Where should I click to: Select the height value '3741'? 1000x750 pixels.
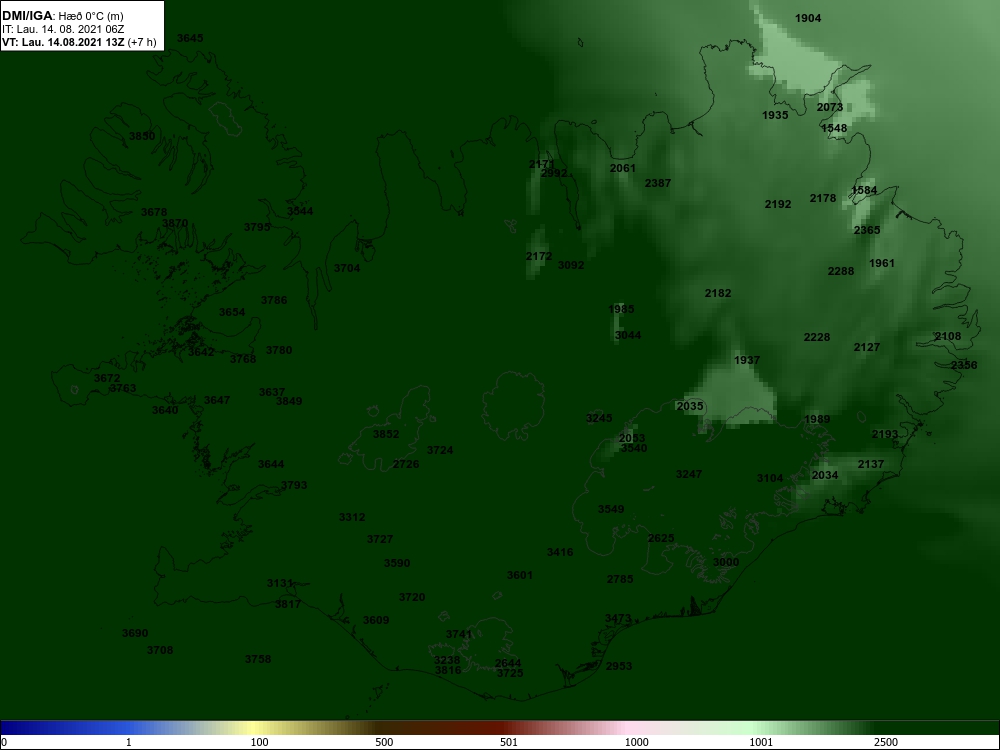click(459, 634)
